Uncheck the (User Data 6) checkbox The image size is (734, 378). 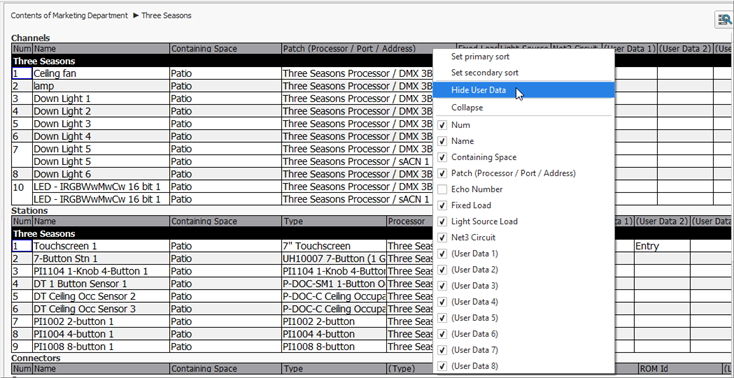[442, 334]
